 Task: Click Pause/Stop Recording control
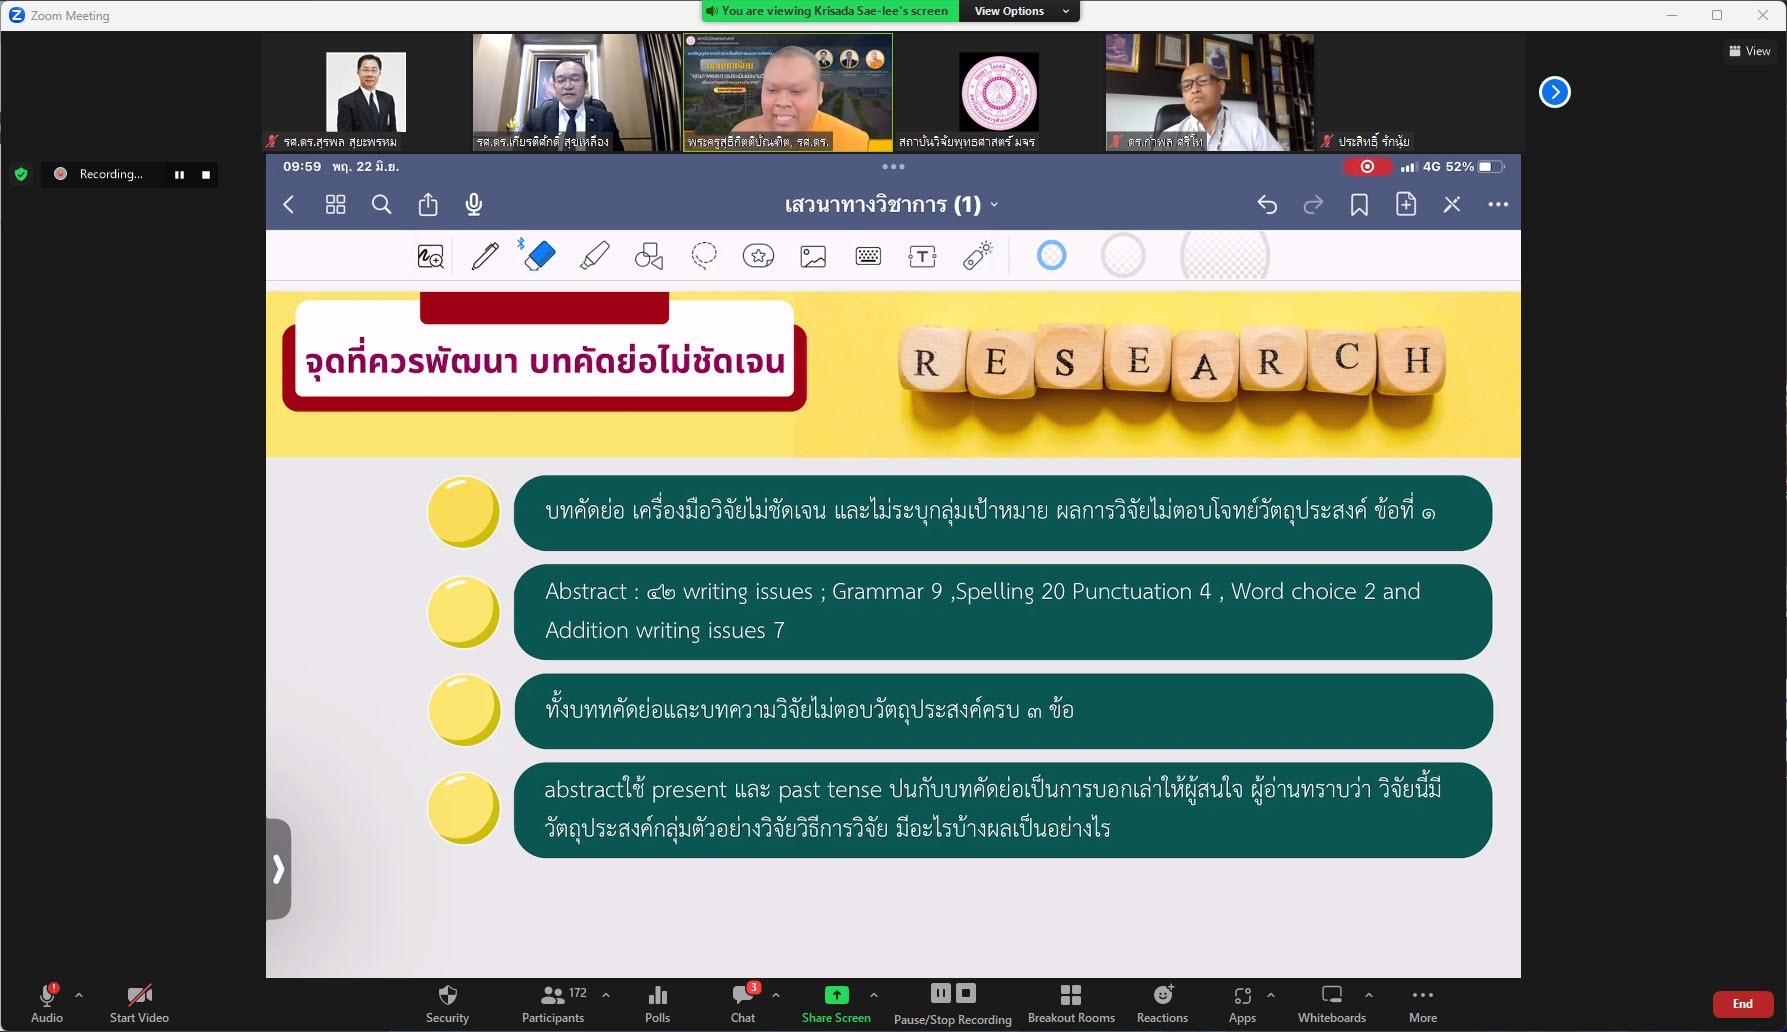[x=952, y=1003]
